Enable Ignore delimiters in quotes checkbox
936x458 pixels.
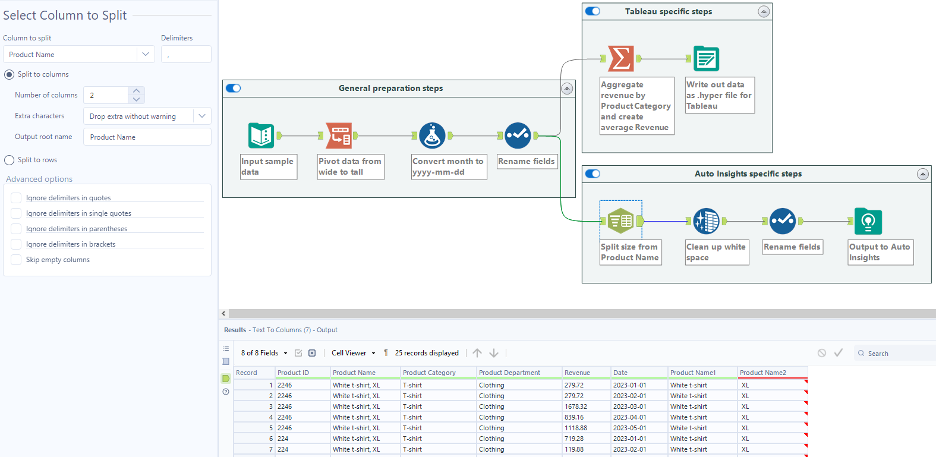[16, 198]
